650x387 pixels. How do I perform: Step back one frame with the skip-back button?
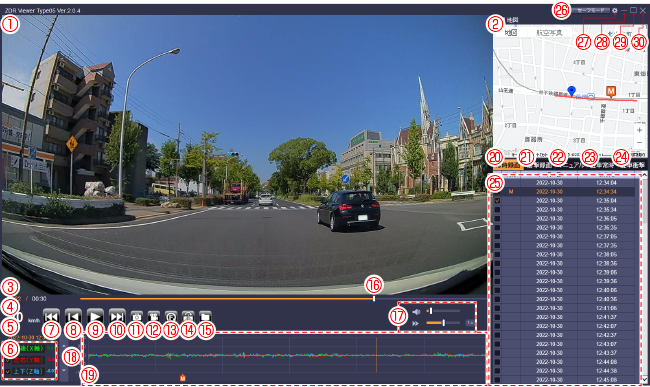(x=73, y=317)
